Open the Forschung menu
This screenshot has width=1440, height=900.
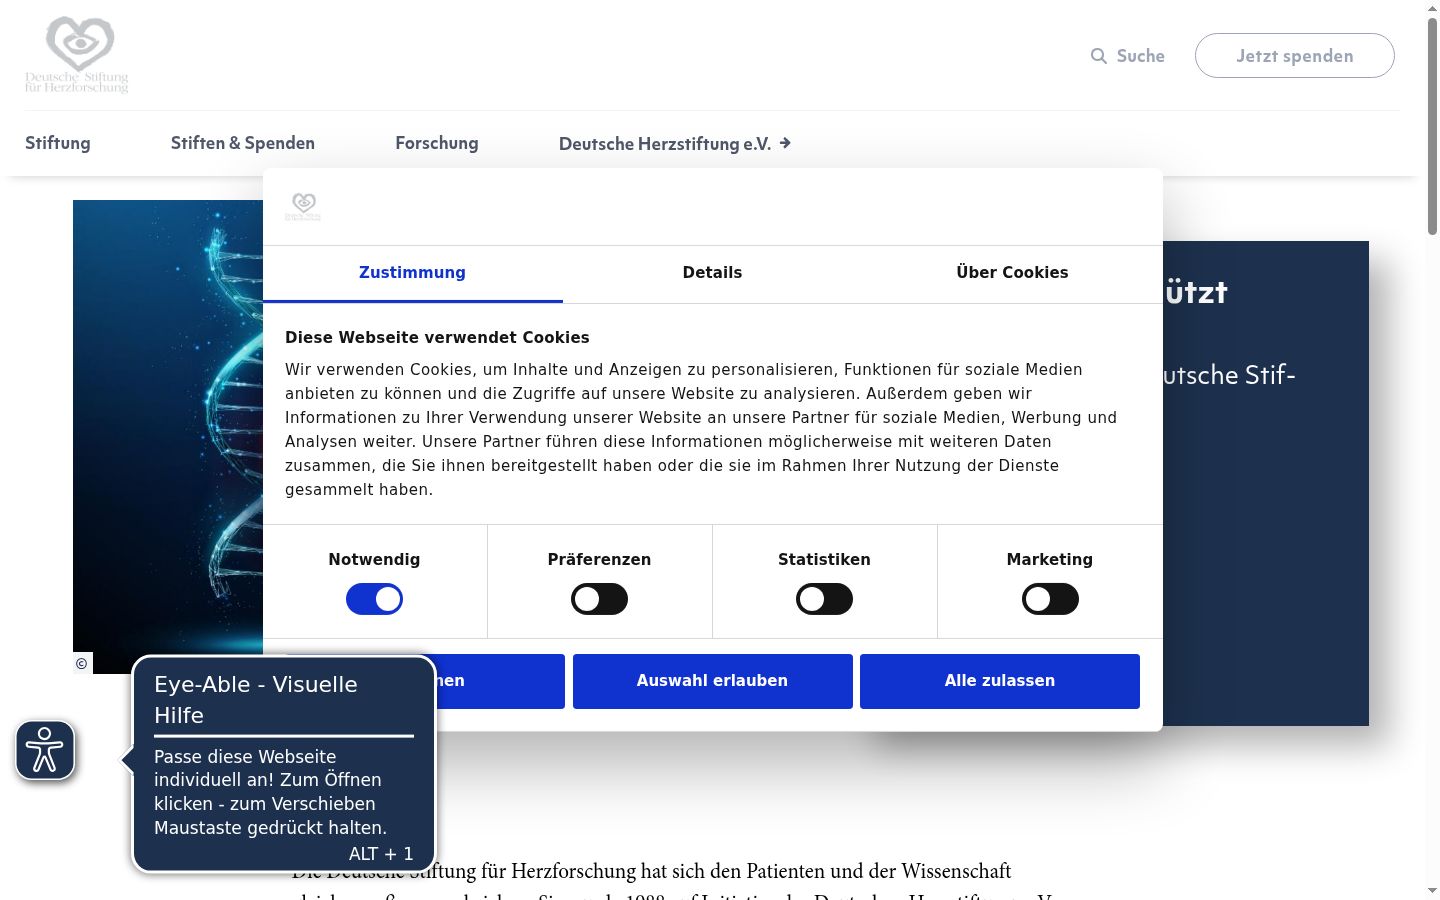[437, 143]
